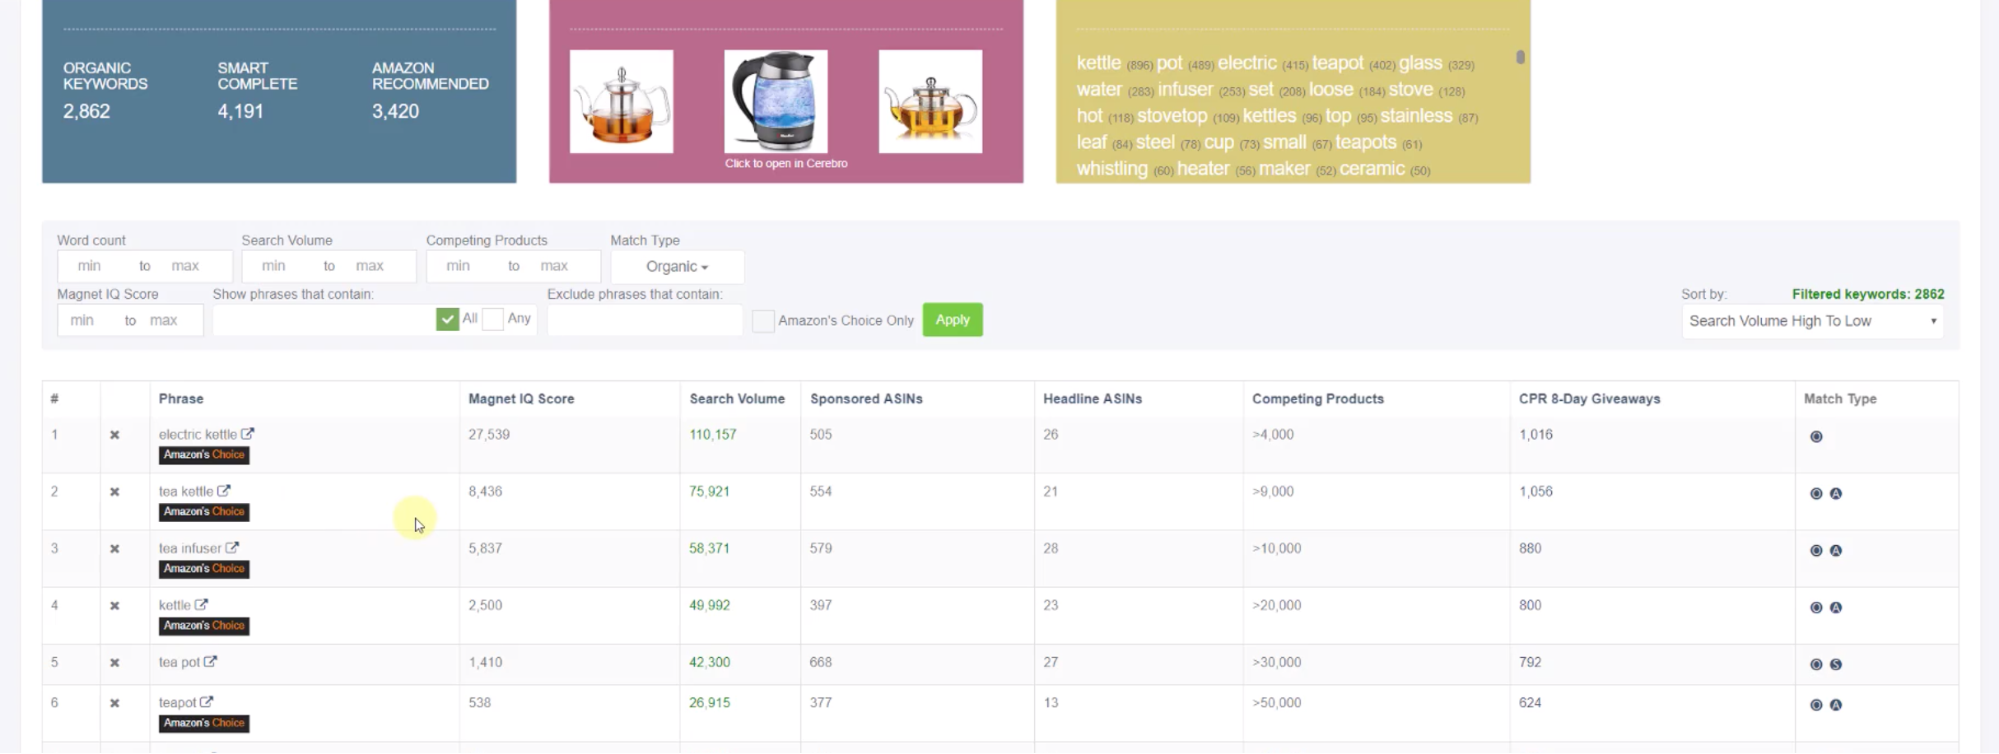Image resolution: width=1999 pixels, height=754 pixels.
Task: Check the Any phrases checkbox
Action: (493, 319)
